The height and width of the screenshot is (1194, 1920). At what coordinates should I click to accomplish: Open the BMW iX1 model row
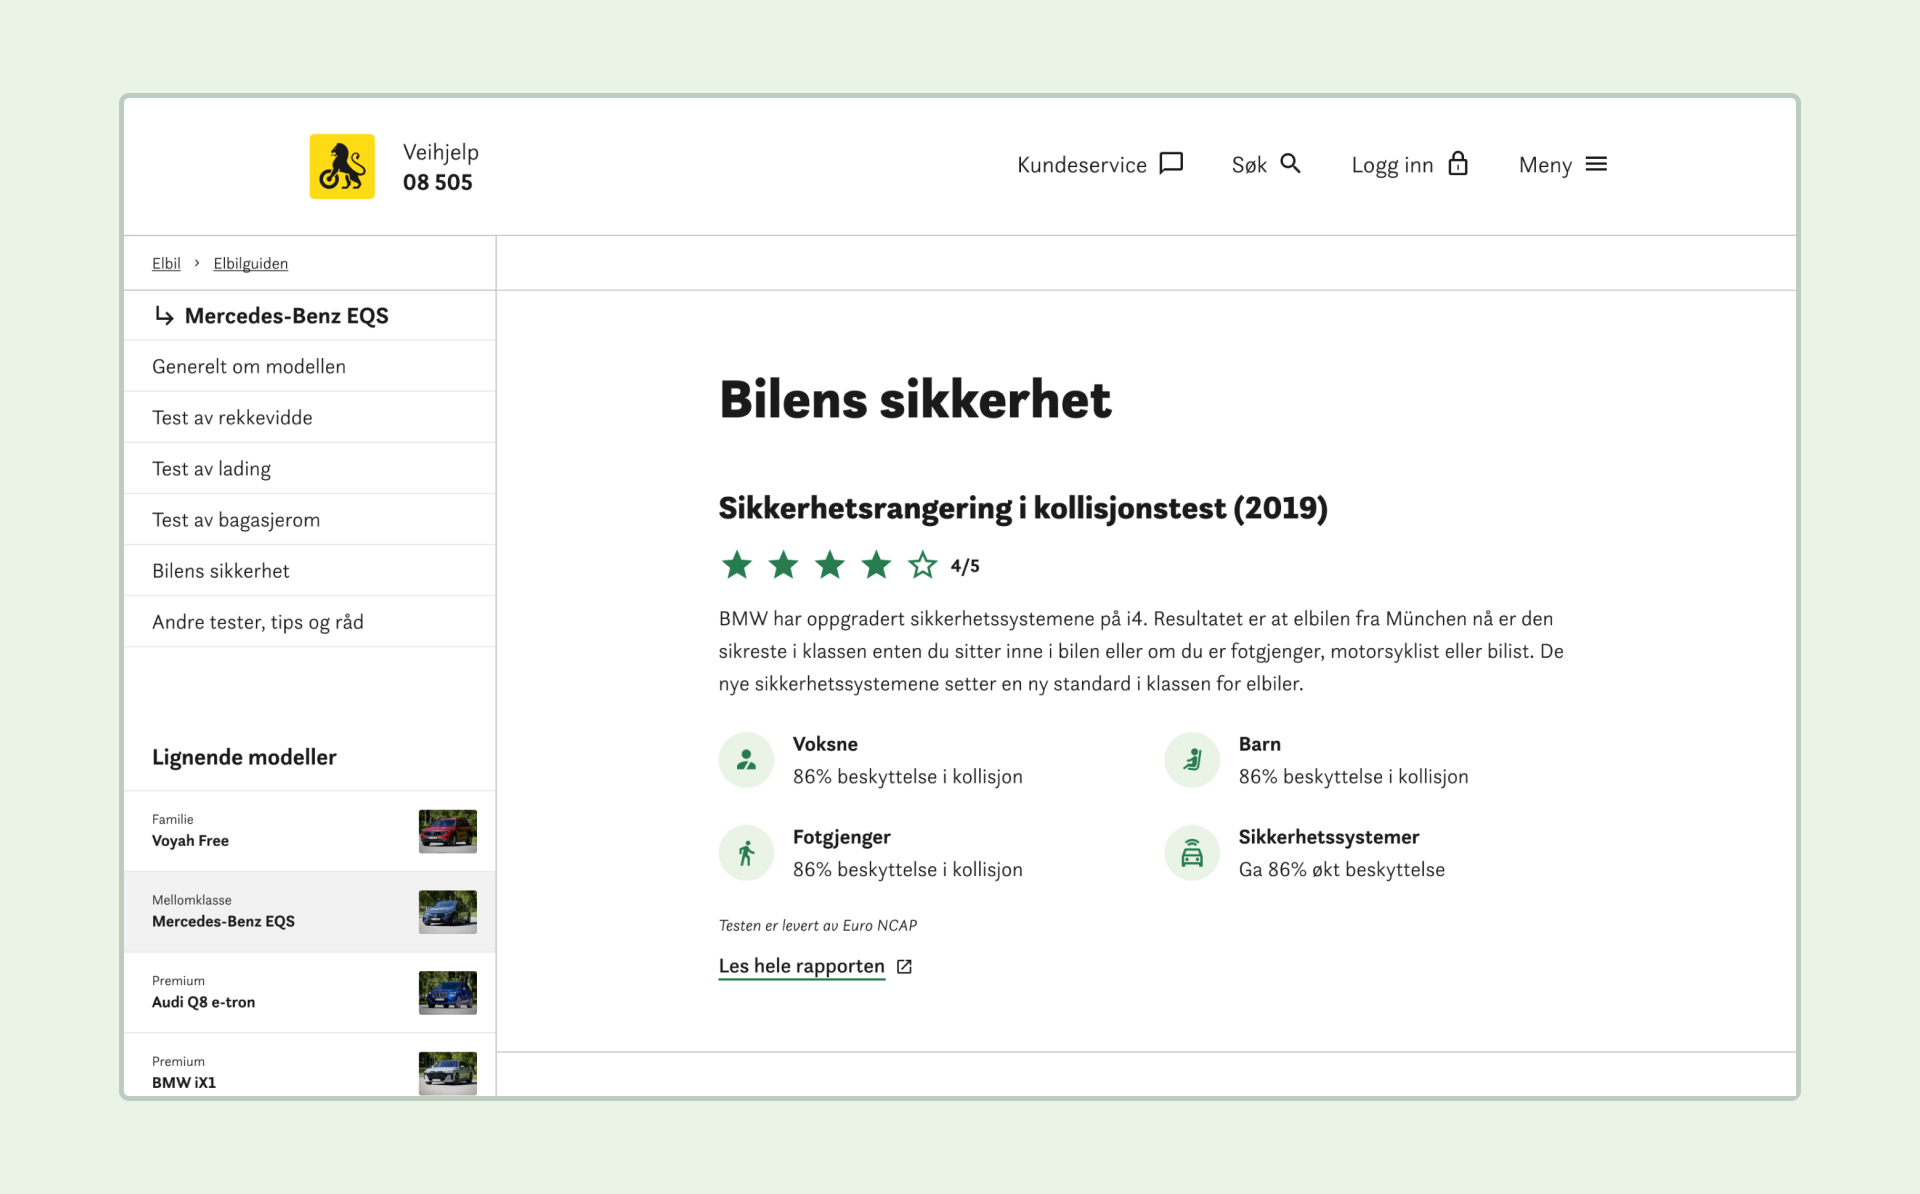(x=310, y=1066)
